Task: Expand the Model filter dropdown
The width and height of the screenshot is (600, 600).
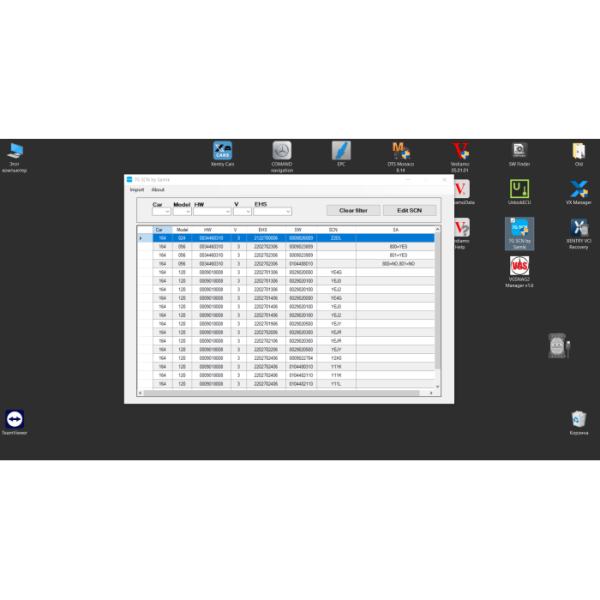Action: 182,212
